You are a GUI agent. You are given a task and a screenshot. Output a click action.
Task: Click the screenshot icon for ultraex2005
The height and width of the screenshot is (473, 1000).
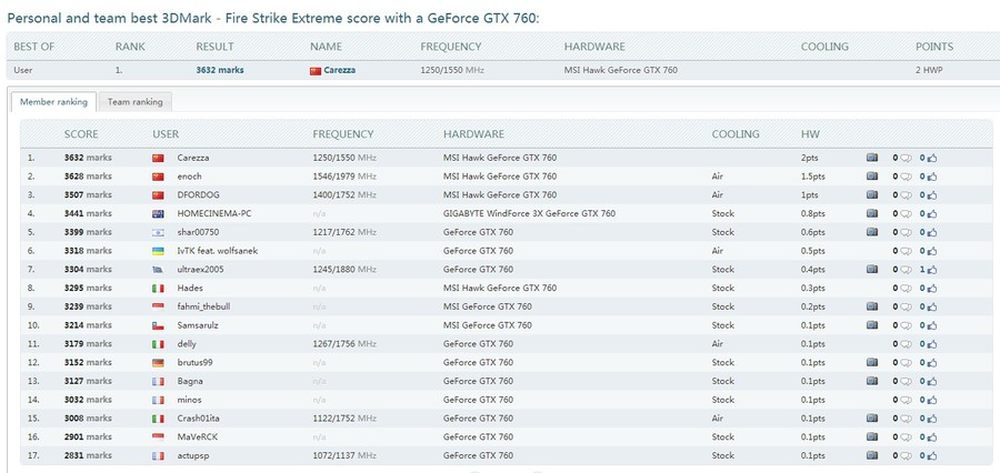(872, 269)
